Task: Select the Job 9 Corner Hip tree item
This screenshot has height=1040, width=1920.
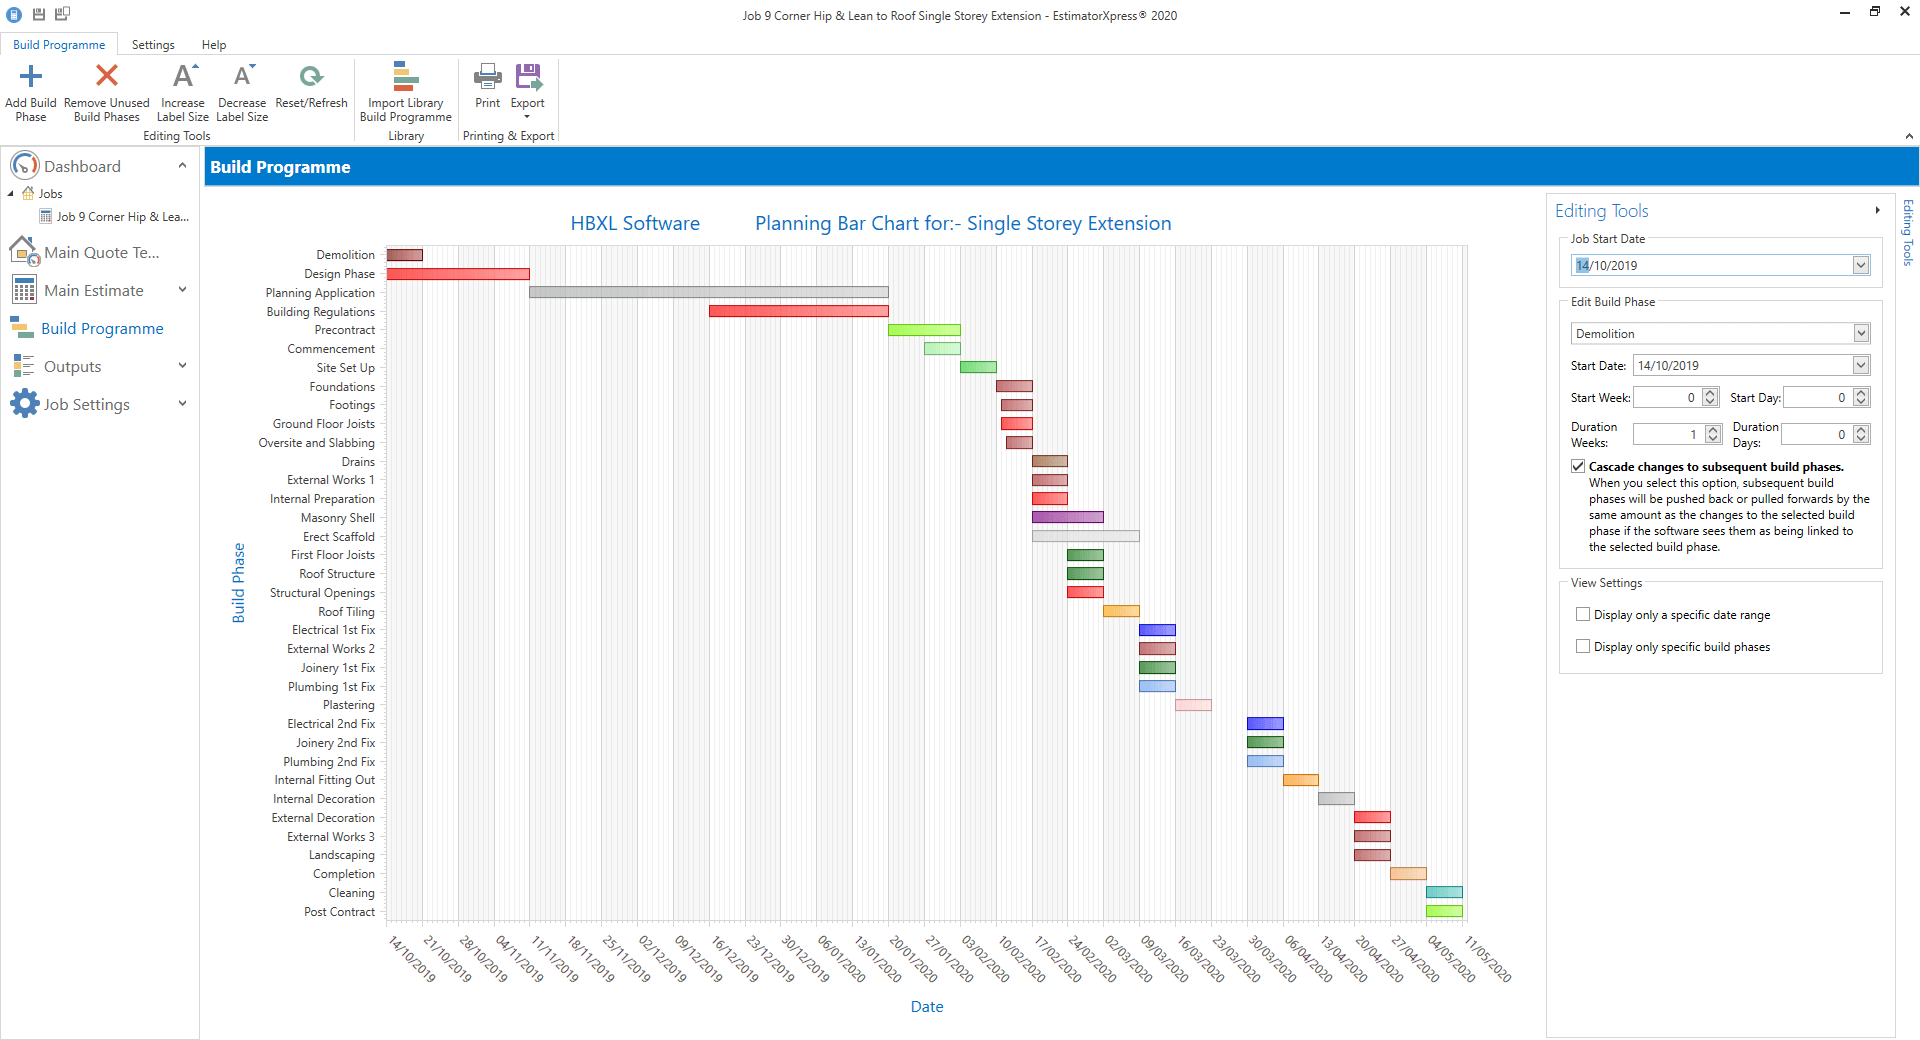Action: pos(122,216)
